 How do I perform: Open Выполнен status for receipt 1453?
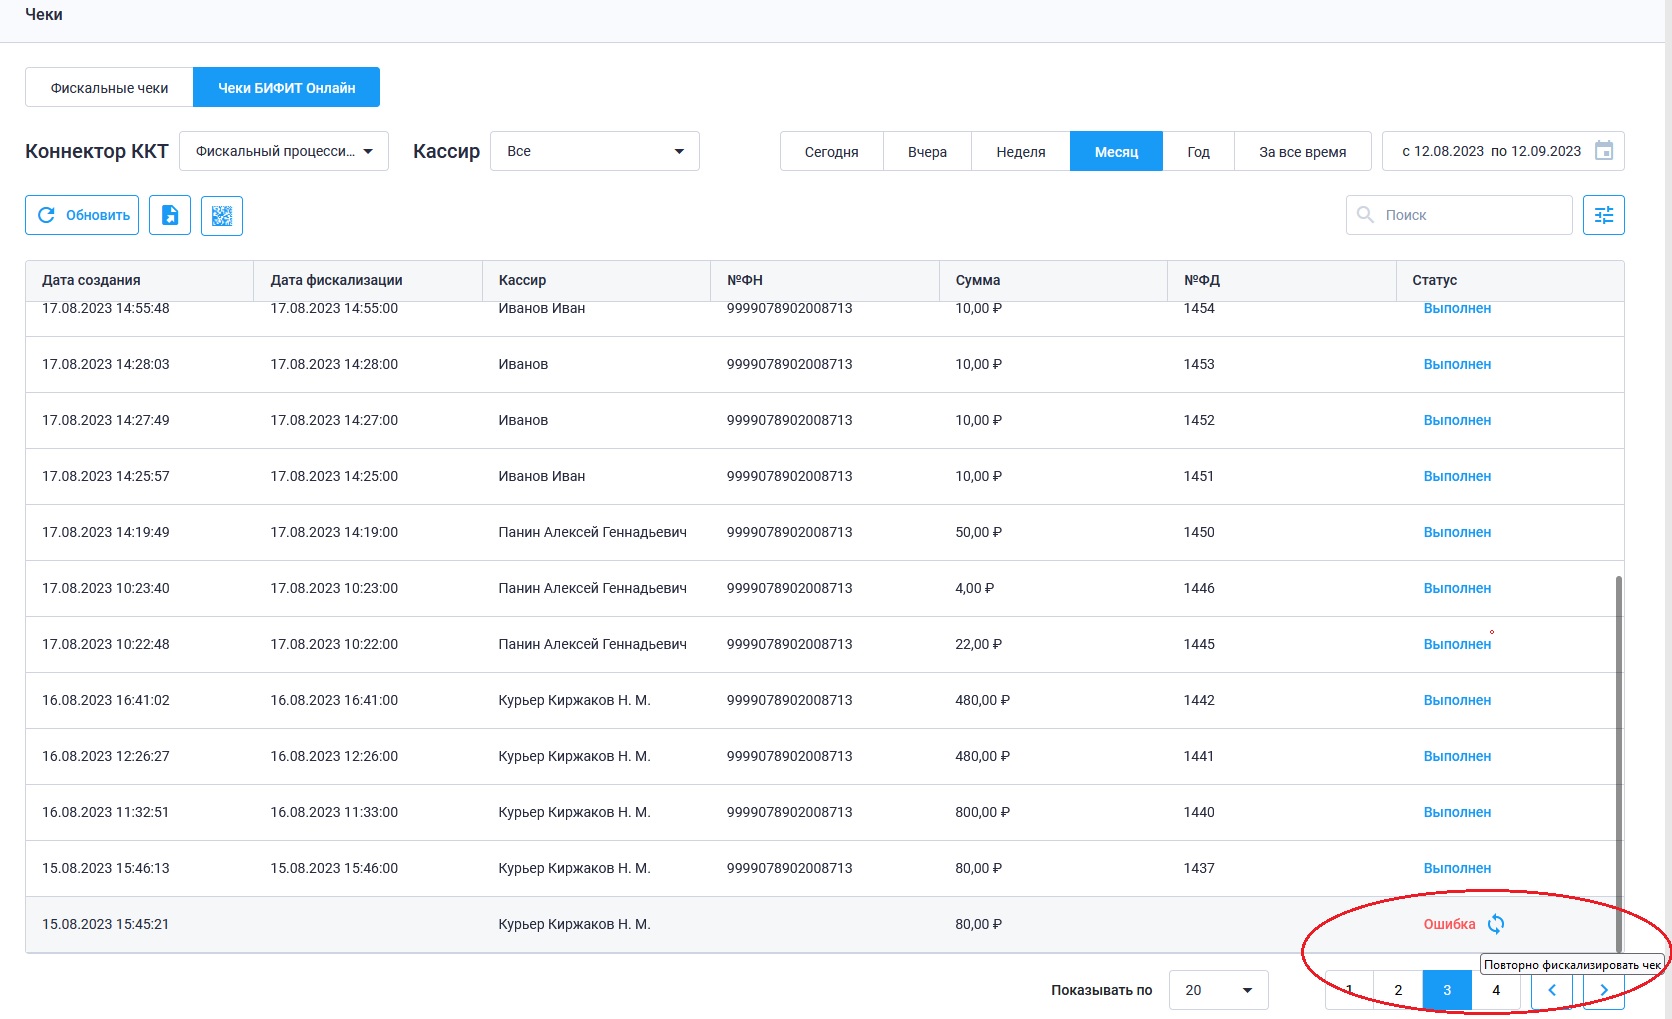[x=1457, y=364]
